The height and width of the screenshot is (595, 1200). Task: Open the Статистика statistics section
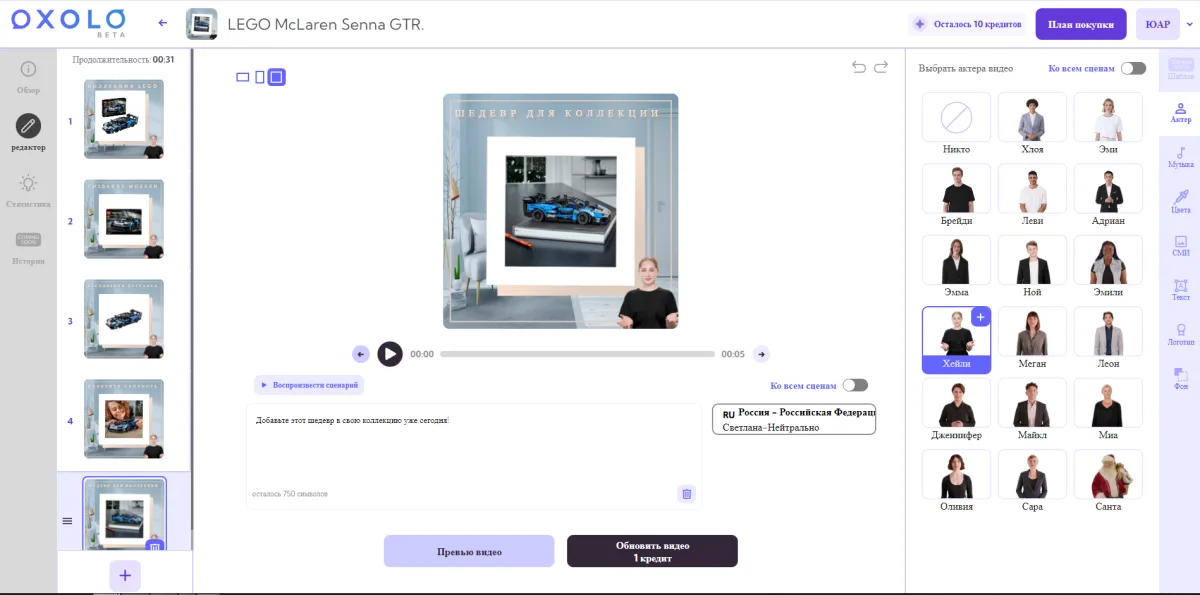pyautogui.click(x=28, y=190)
